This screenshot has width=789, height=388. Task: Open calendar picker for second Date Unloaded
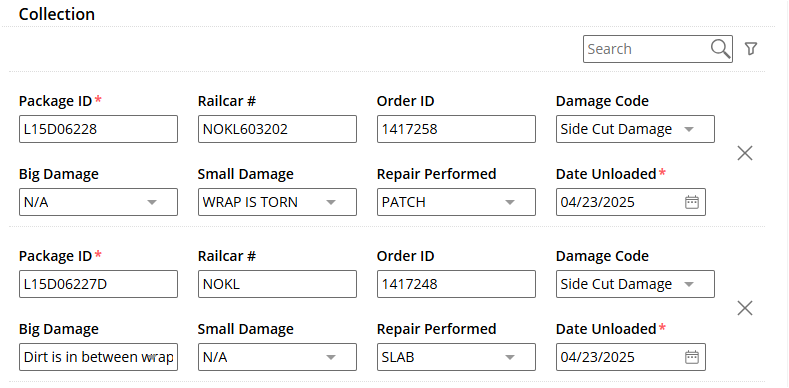point(692,357)
